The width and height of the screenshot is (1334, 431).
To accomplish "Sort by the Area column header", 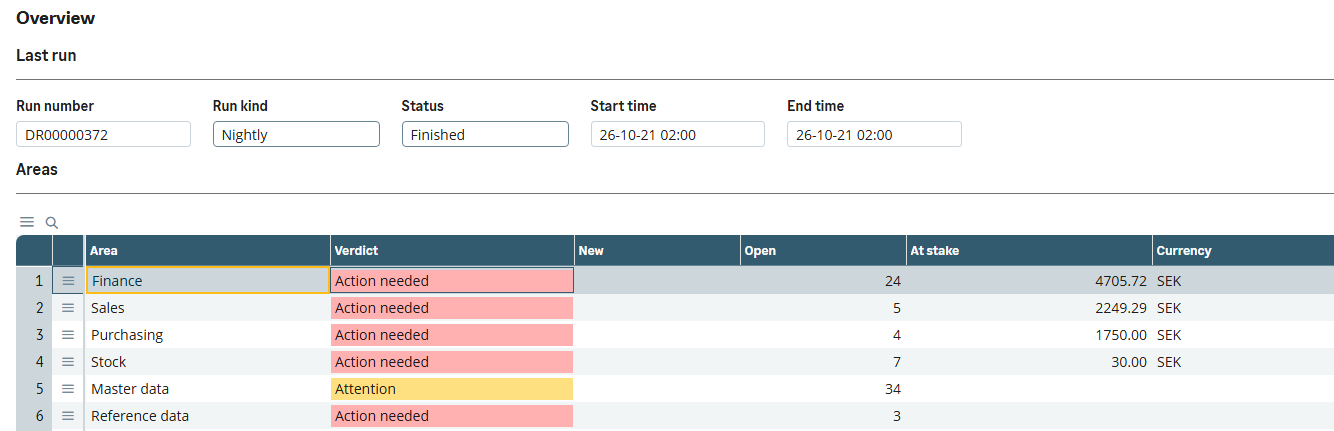I will point(208,251).
